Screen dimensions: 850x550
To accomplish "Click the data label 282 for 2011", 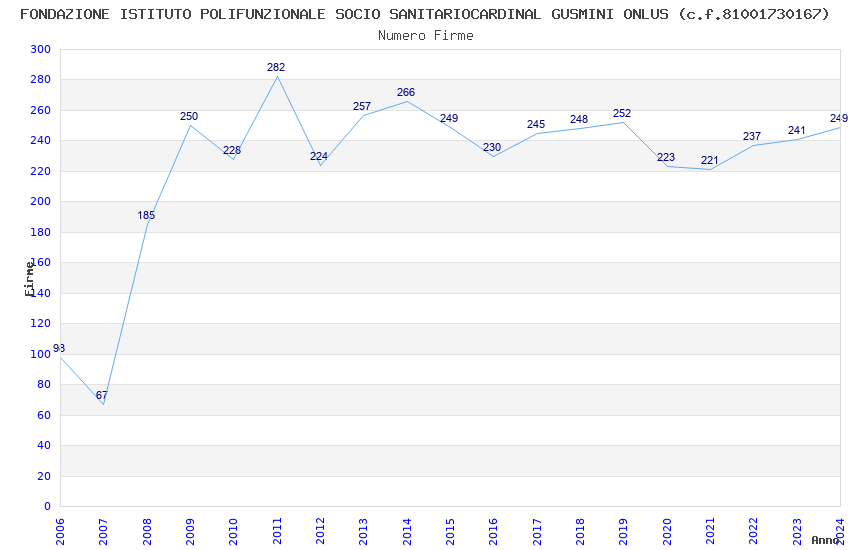I will [x=276, y=67].
